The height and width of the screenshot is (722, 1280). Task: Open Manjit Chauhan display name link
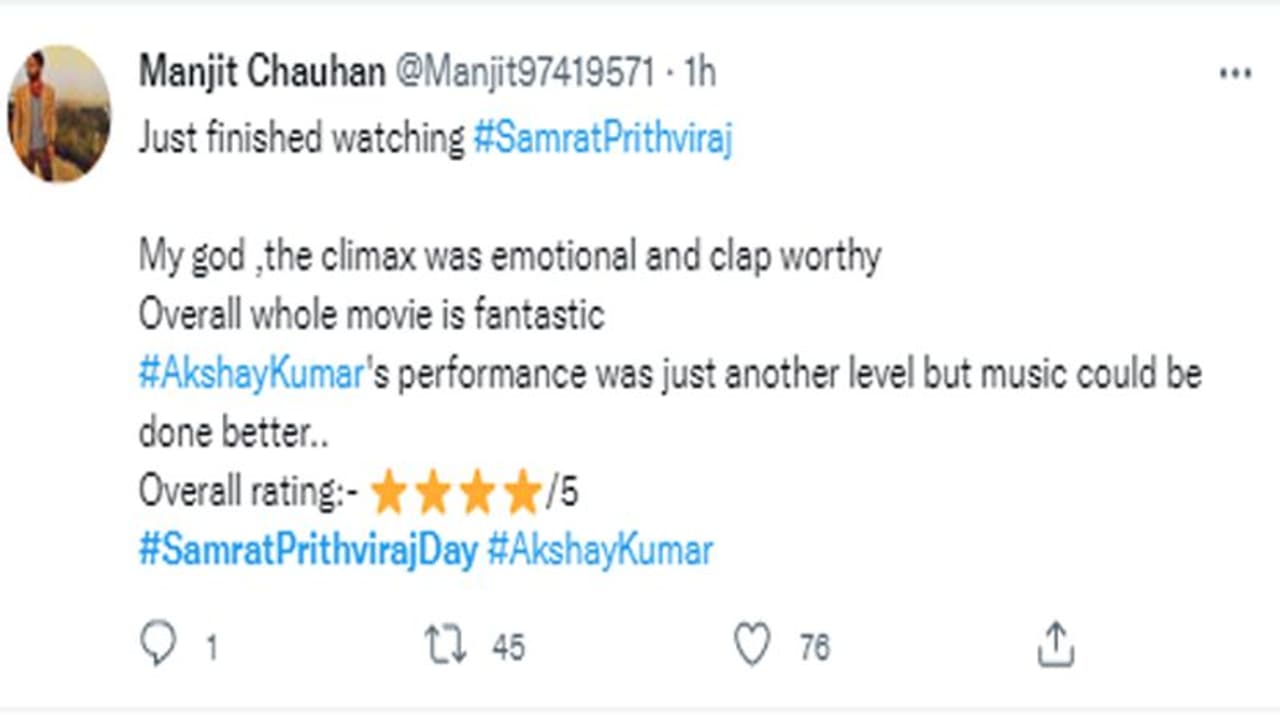pos(261,72)
